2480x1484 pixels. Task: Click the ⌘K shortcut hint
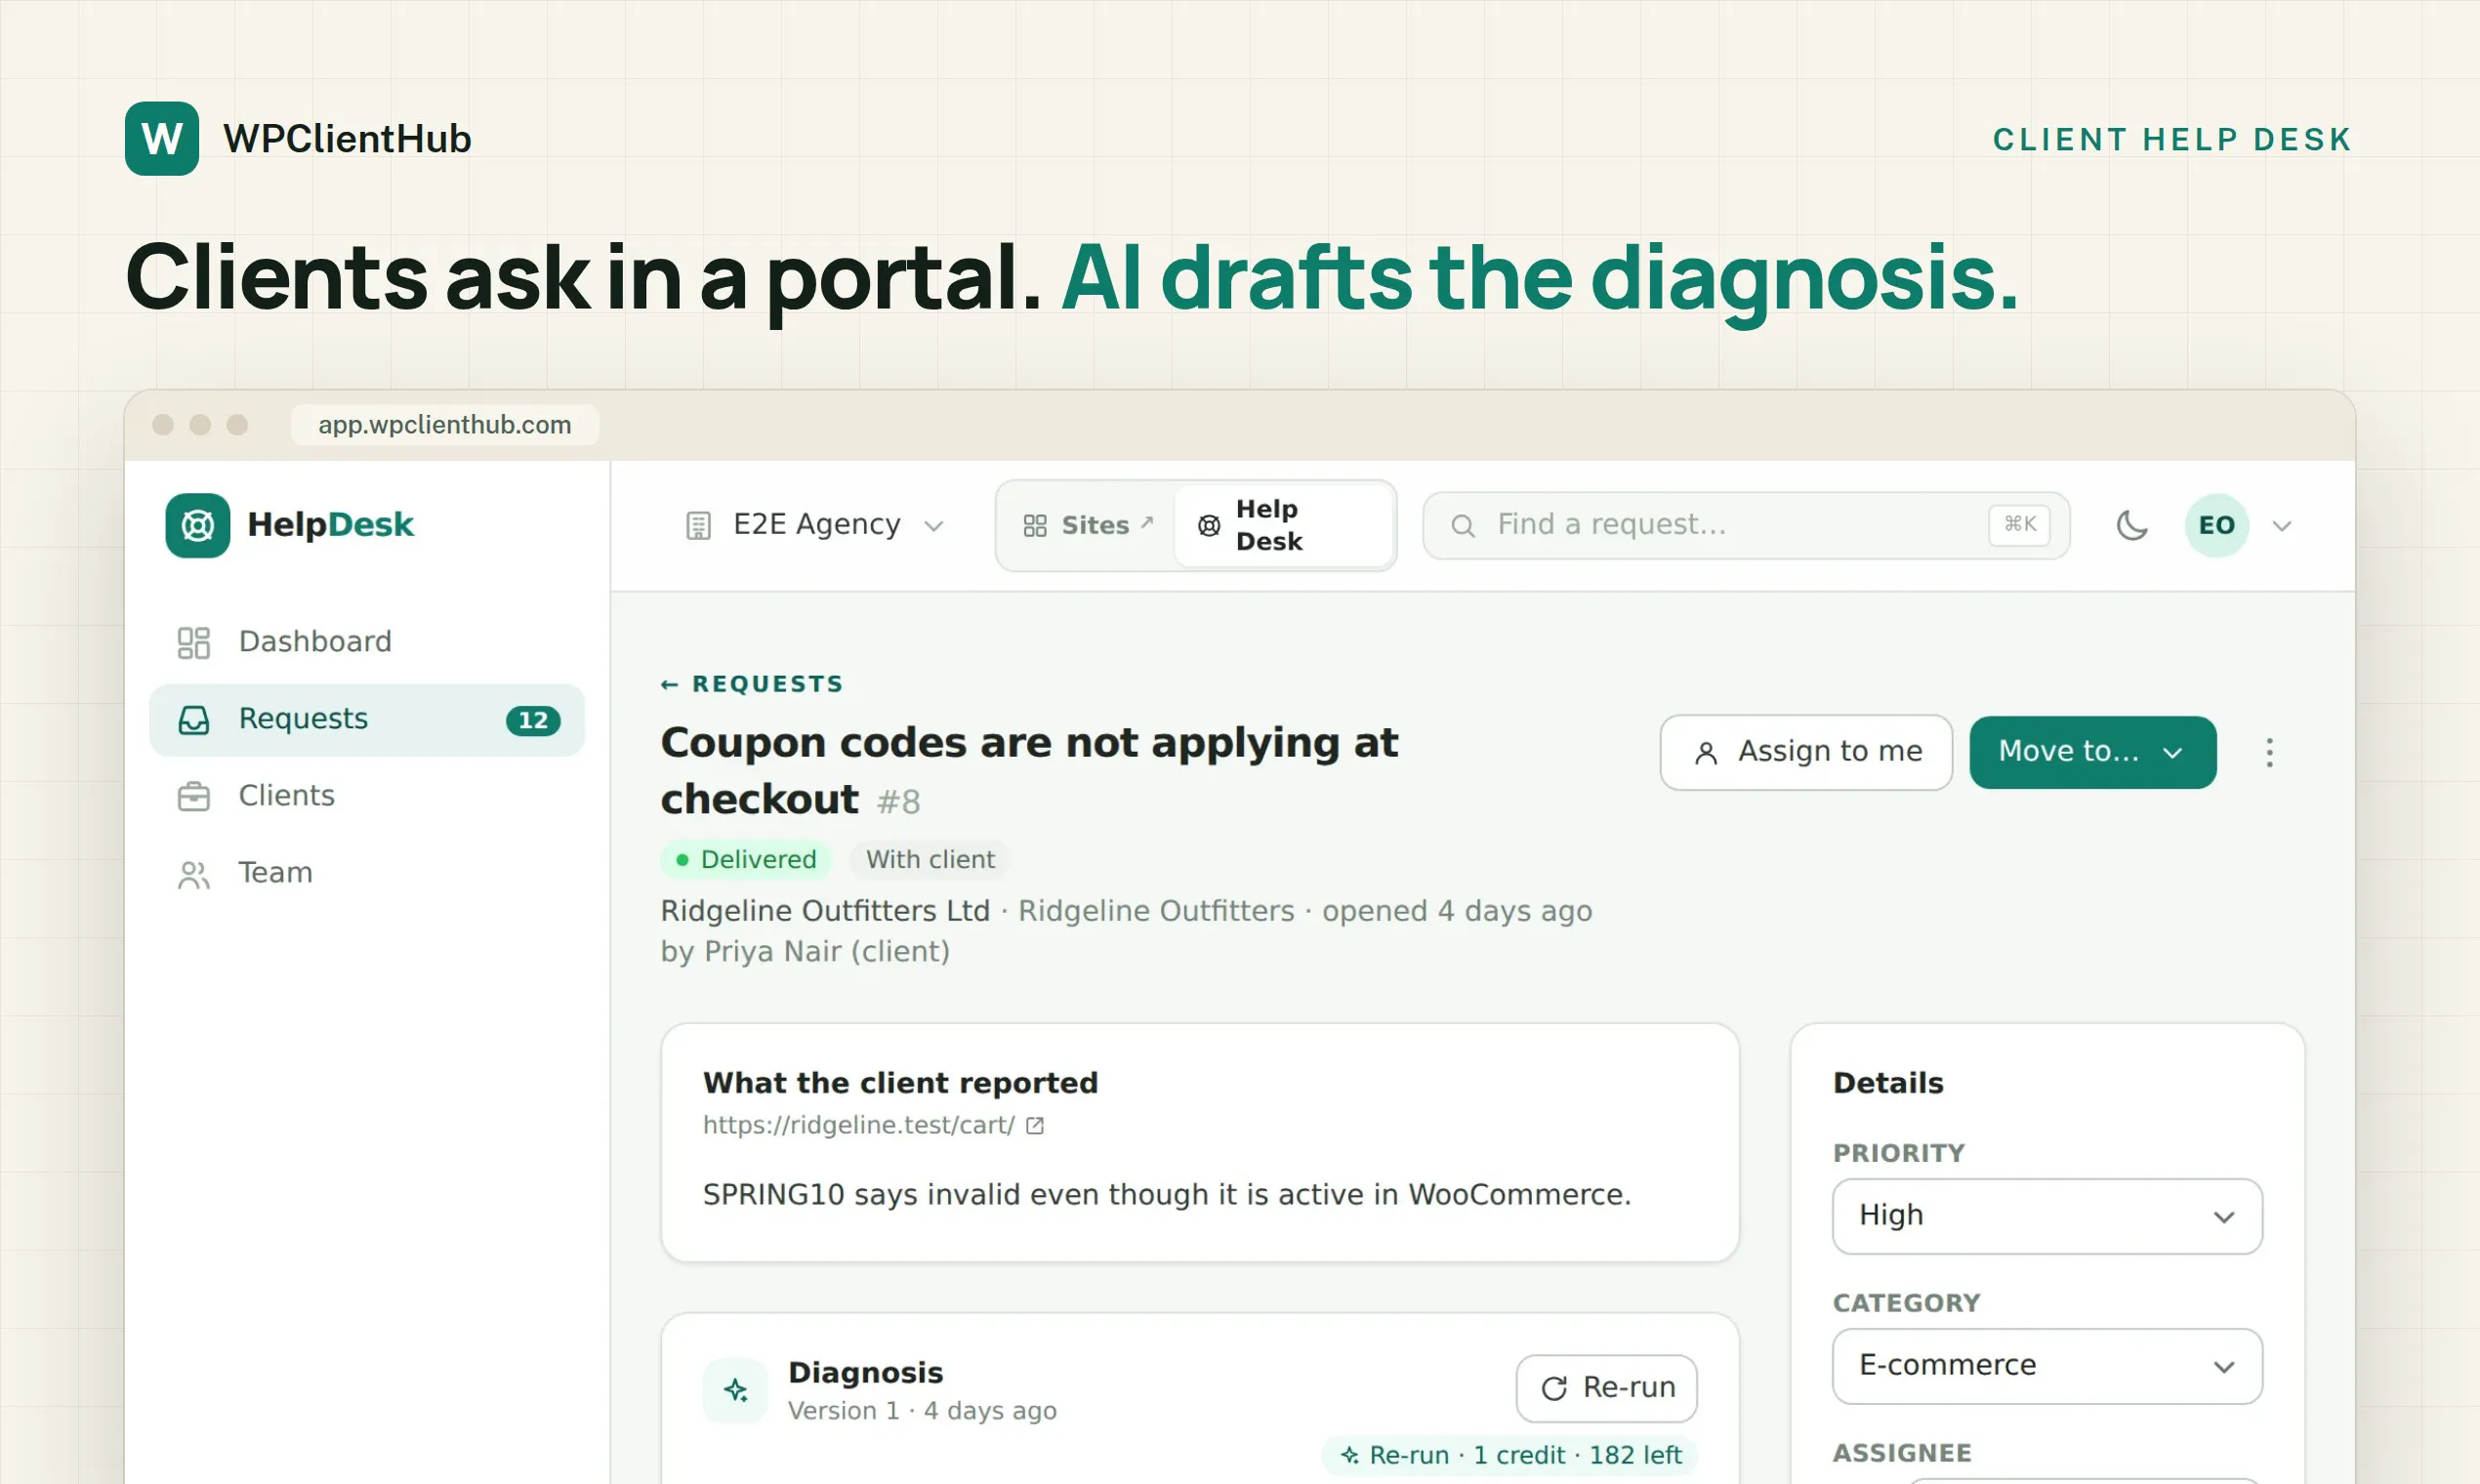coord(2020,524)
